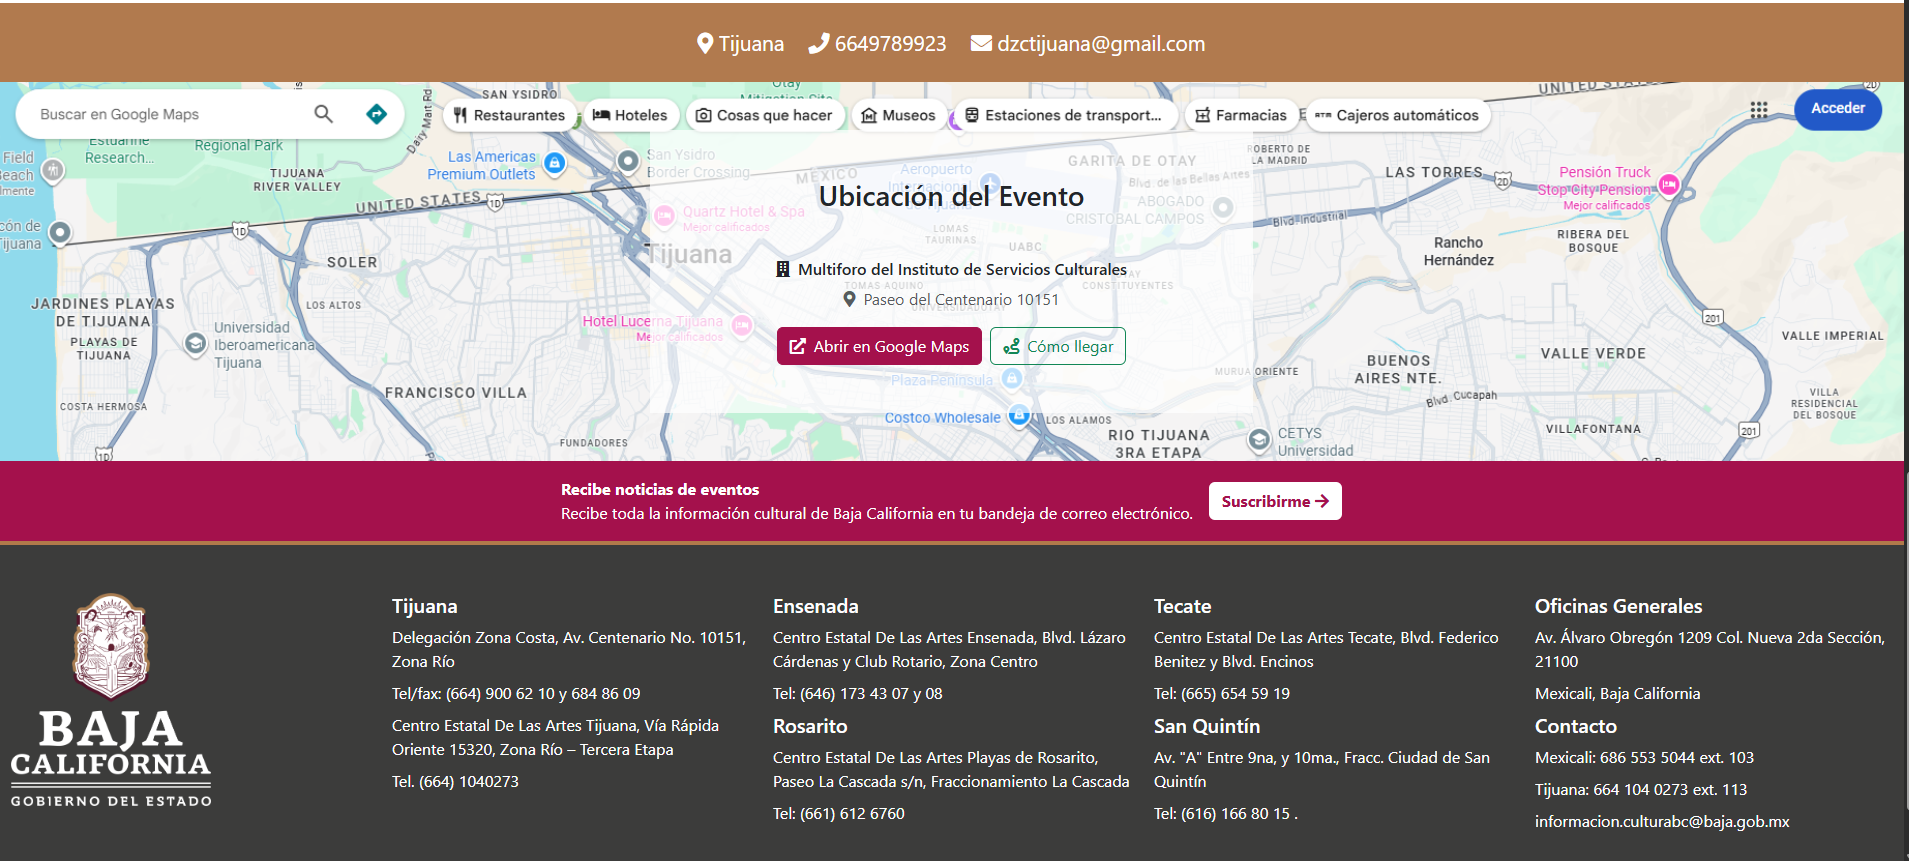The height and width of the screenshot is (861, 1909).
Task: Filter map by Museos
Action: tap(898, 115)
